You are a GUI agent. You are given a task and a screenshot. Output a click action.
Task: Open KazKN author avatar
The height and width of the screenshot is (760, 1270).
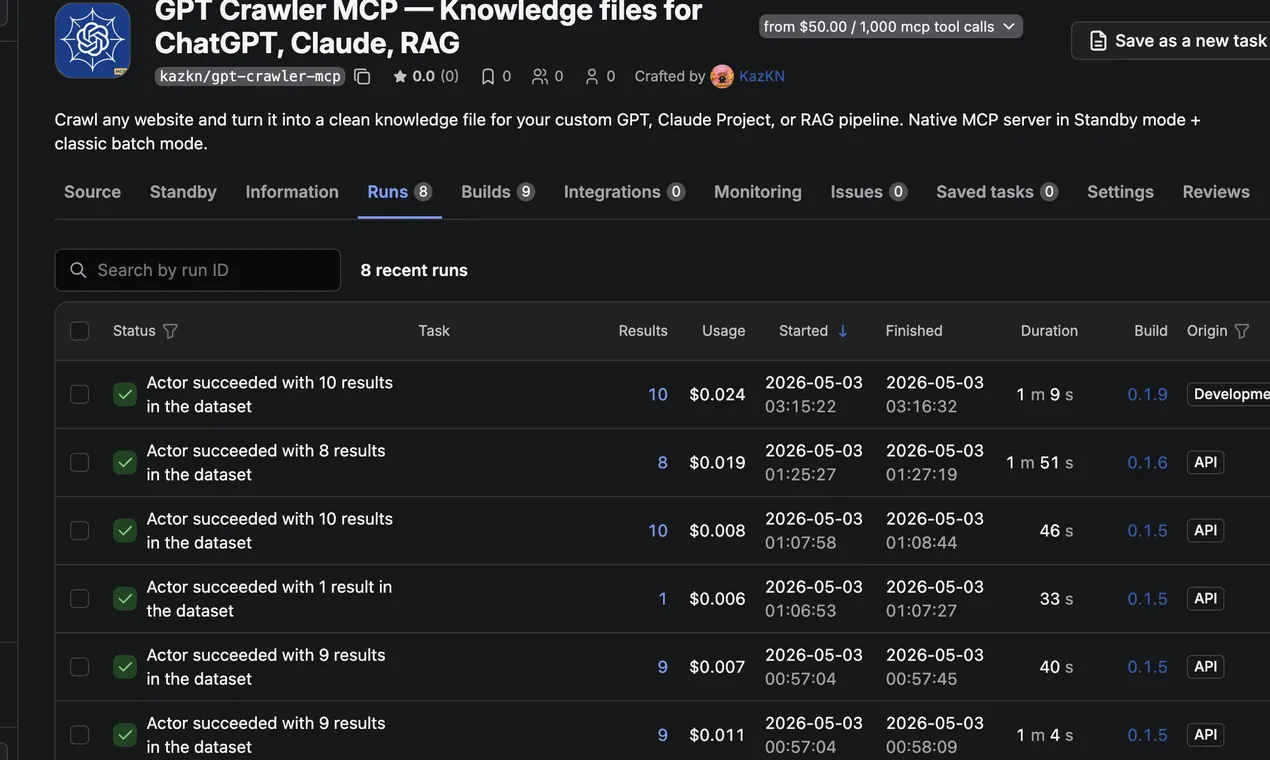coord(722,76)
